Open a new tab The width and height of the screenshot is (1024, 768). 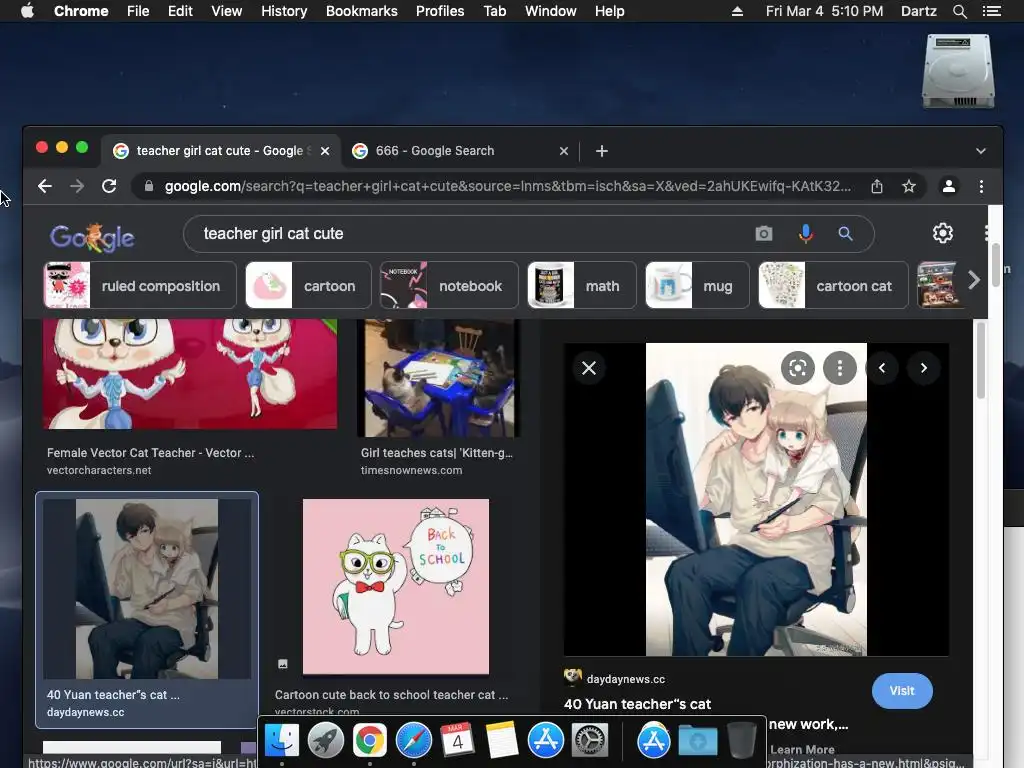point(601,152)
